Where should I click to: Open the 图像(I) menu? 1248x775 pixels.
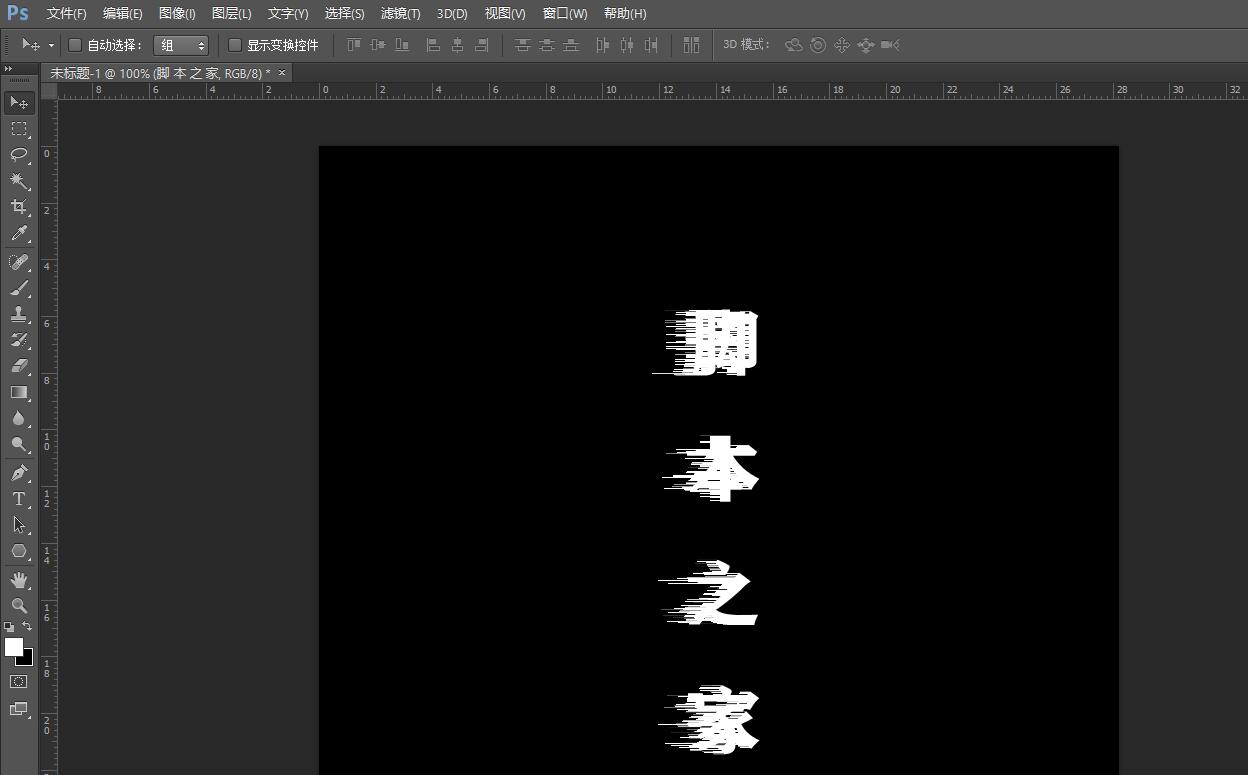pos(177,13)
